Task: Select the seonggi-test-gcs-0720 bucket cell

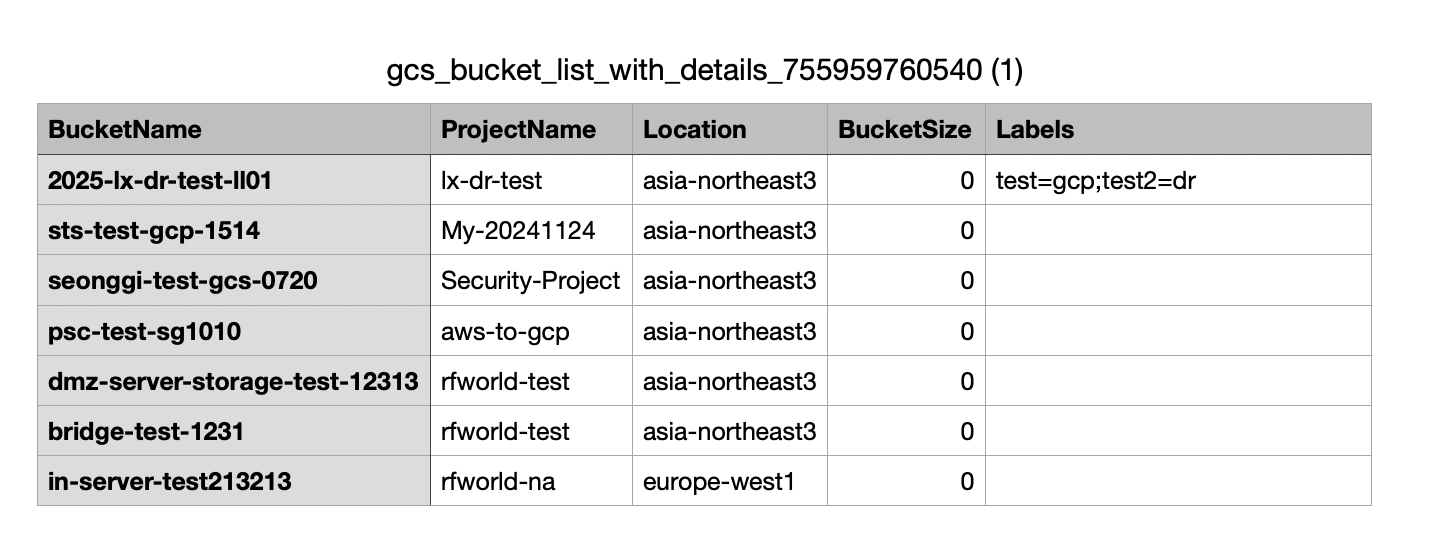Action: (234, 280)
